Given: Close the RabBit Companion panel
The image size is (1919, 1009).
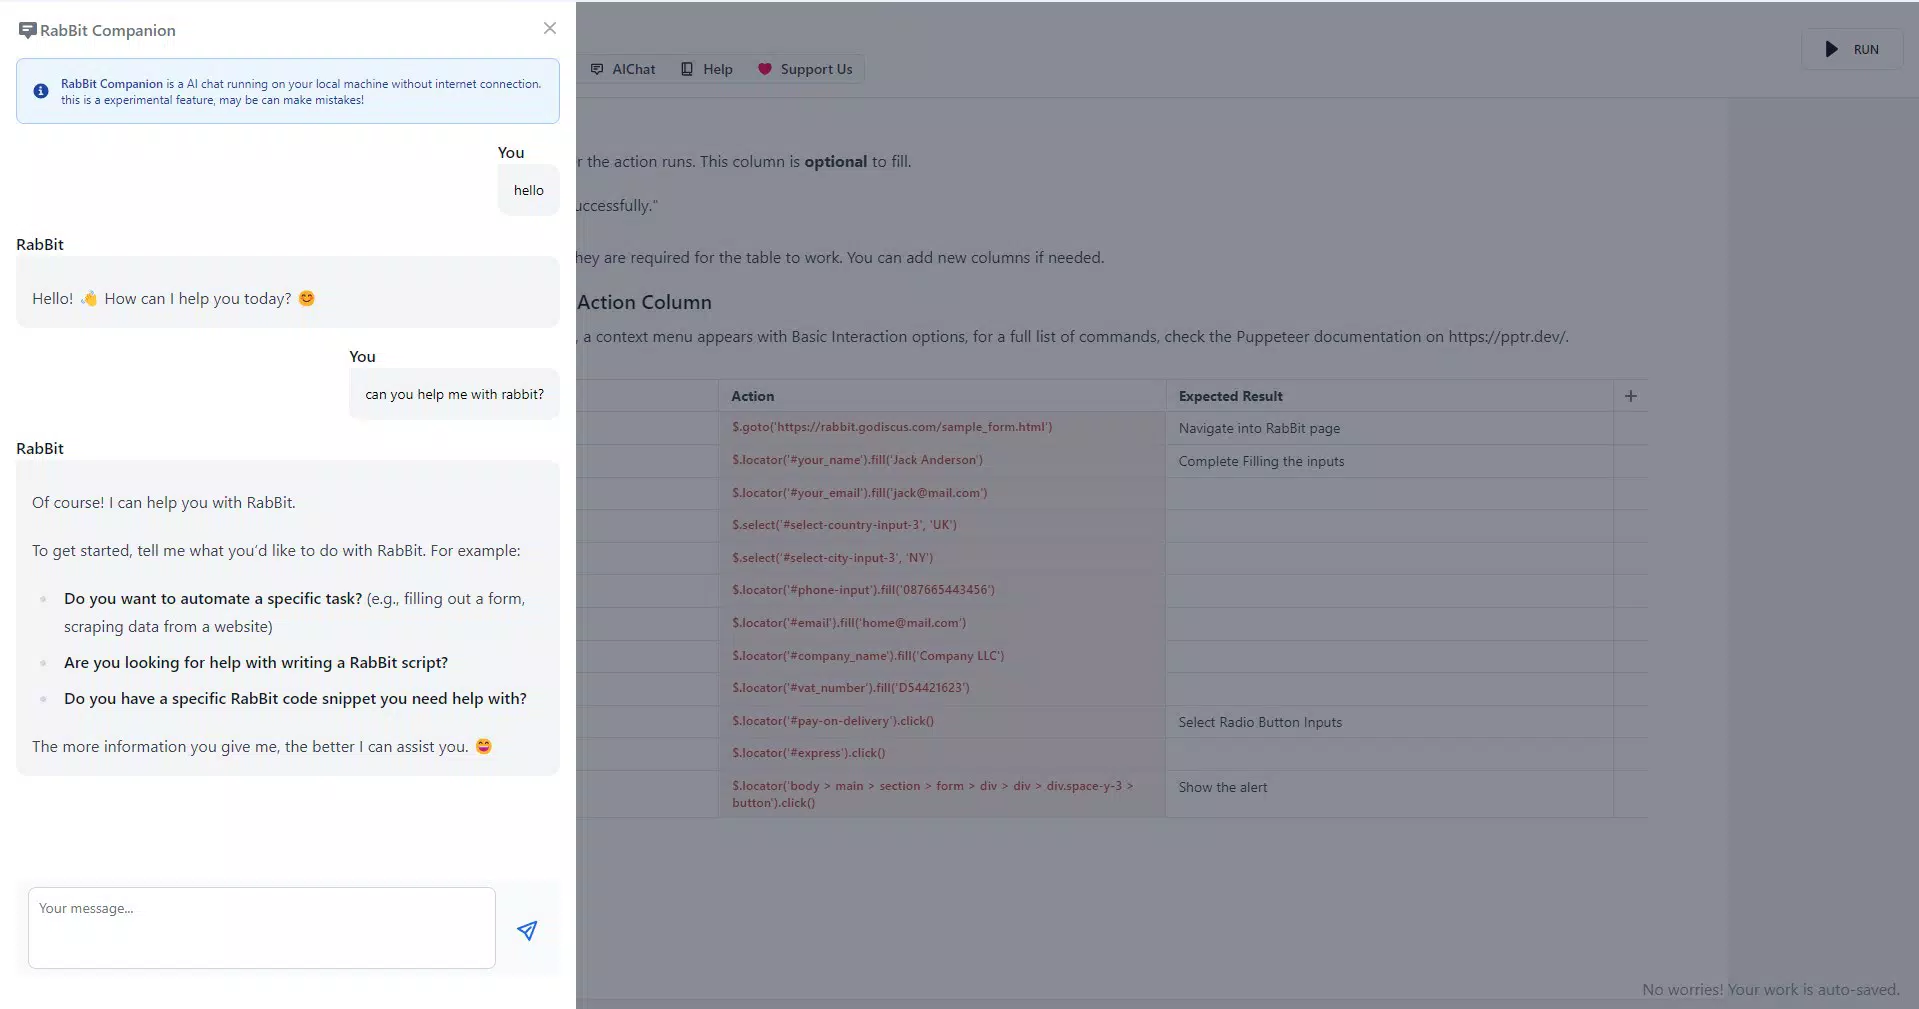Looking at the screenshot, I should [549, 28].
